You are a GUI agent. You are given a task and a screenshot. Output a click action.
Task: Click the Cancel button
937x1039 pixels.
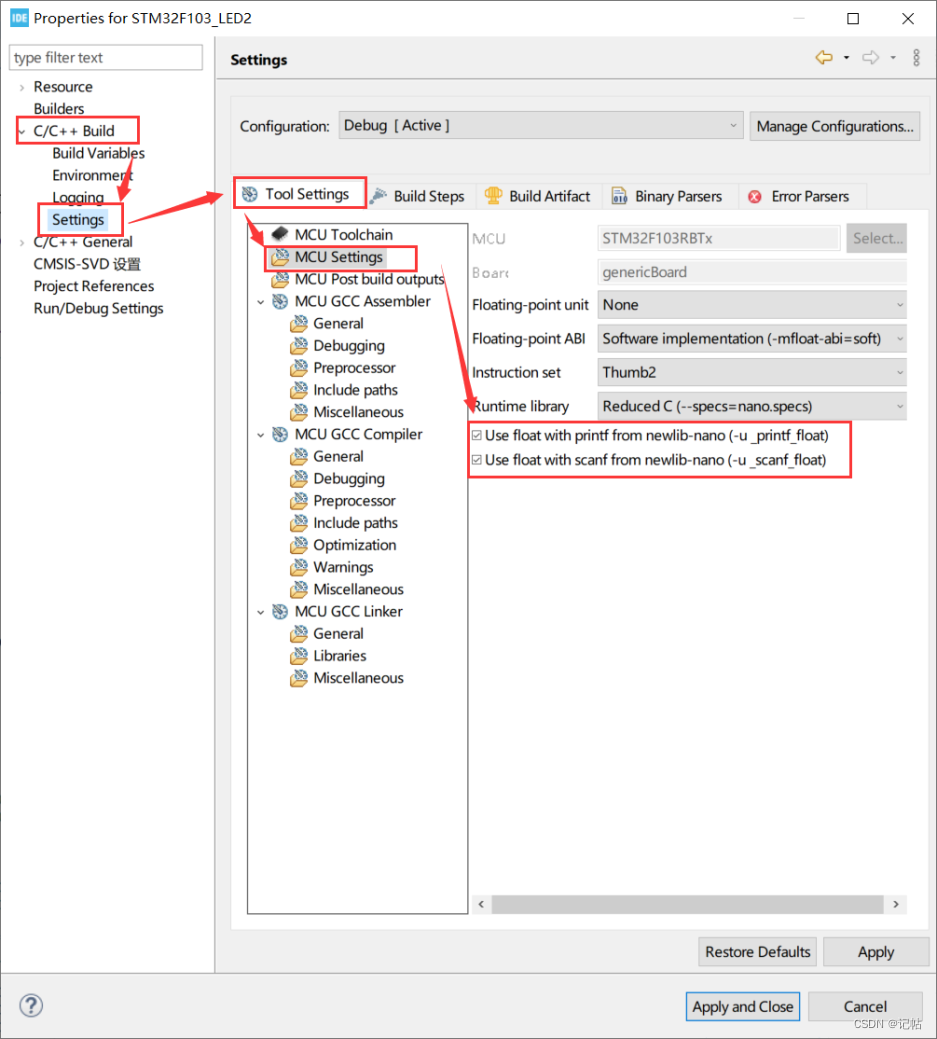tap(865, 1006)
